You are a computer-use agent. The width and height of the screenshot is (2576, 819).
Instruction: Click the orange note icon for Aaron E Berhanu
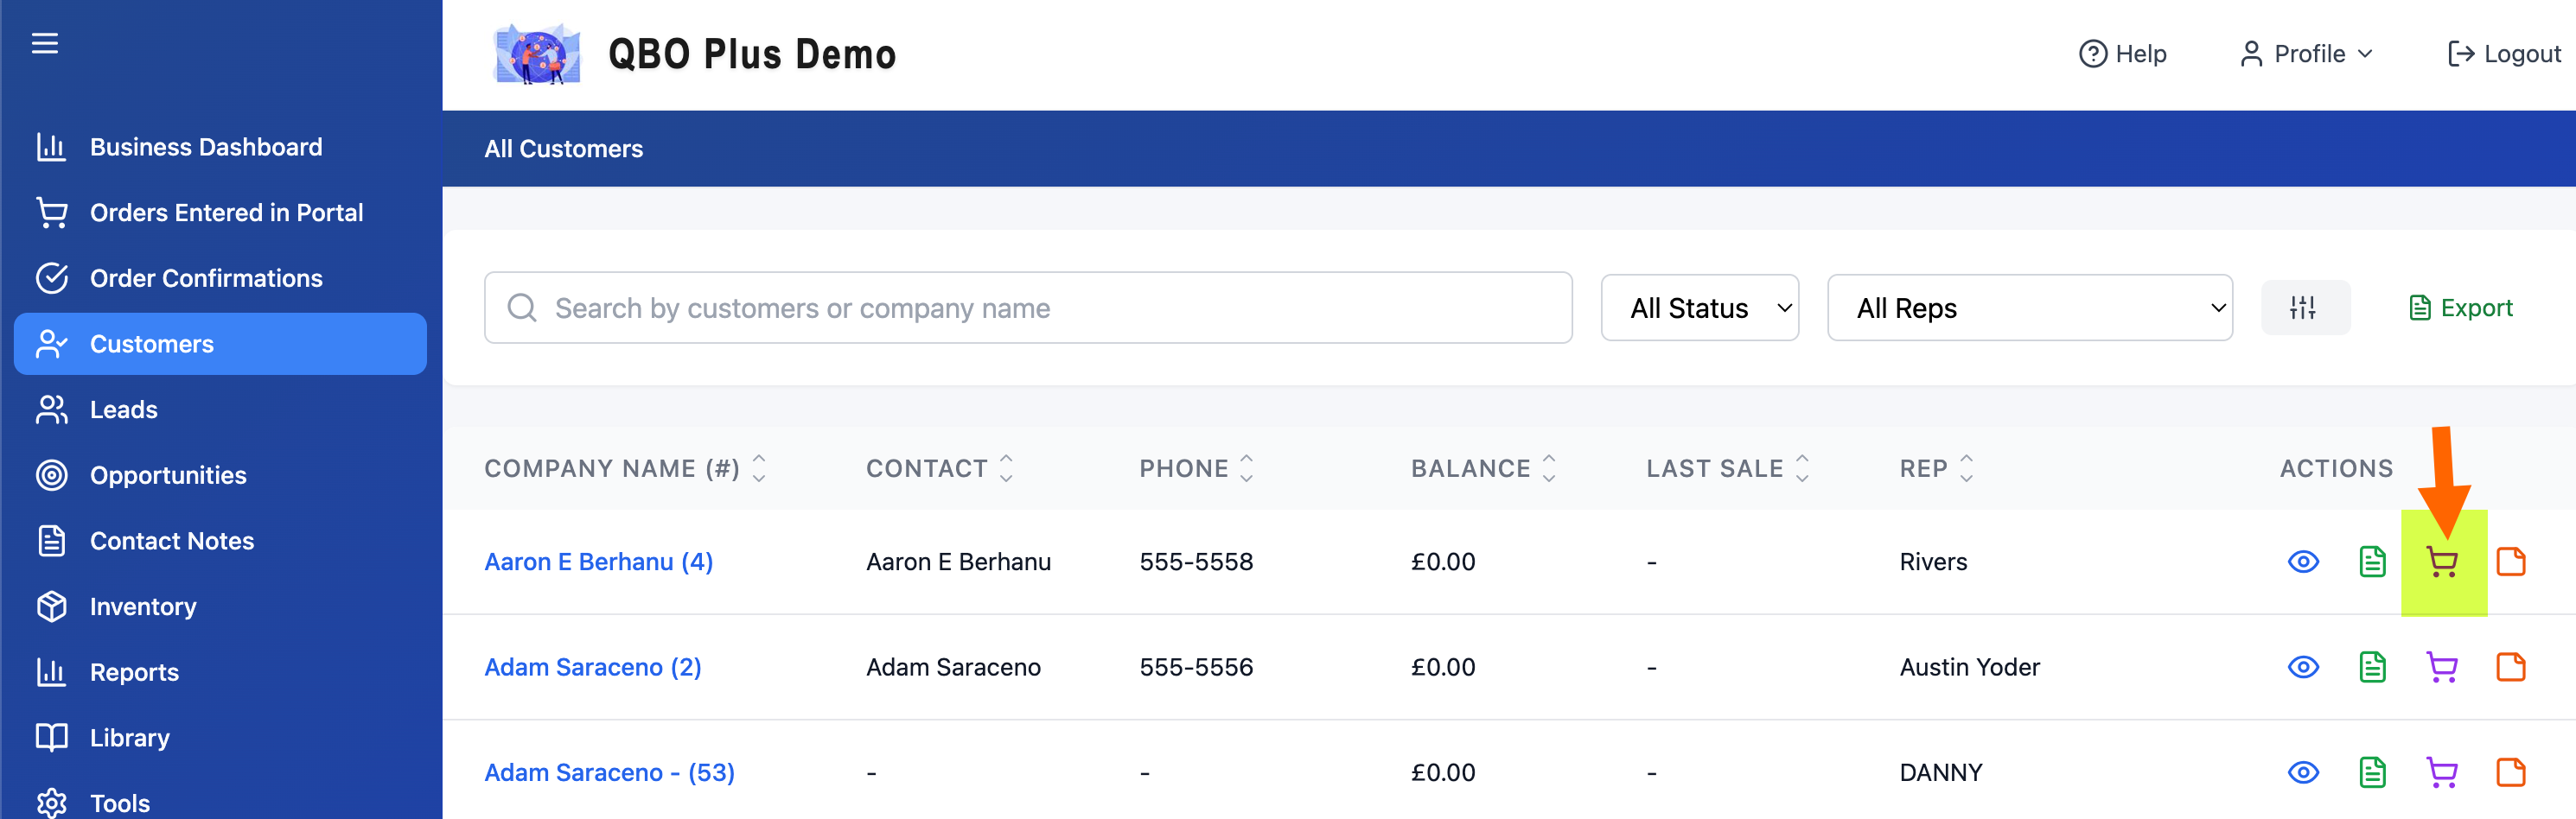(2510, 562)
